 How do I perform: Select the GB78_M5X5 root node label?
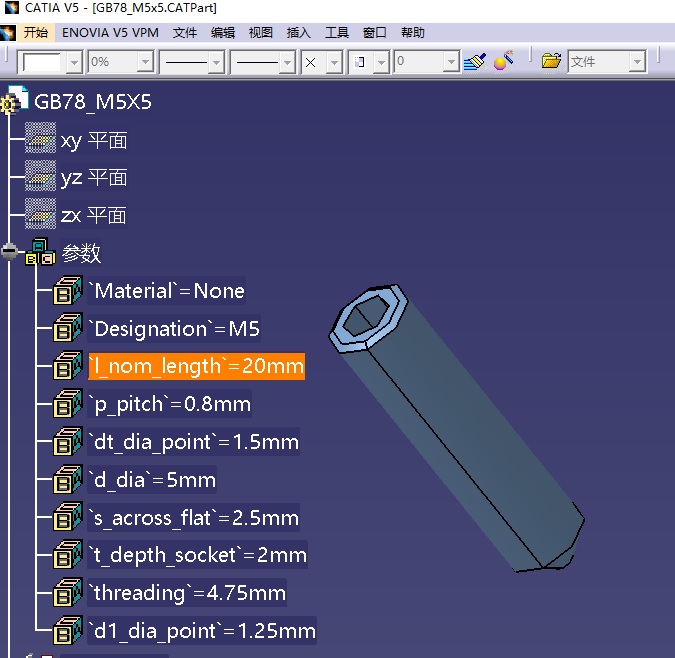[93, 102]
